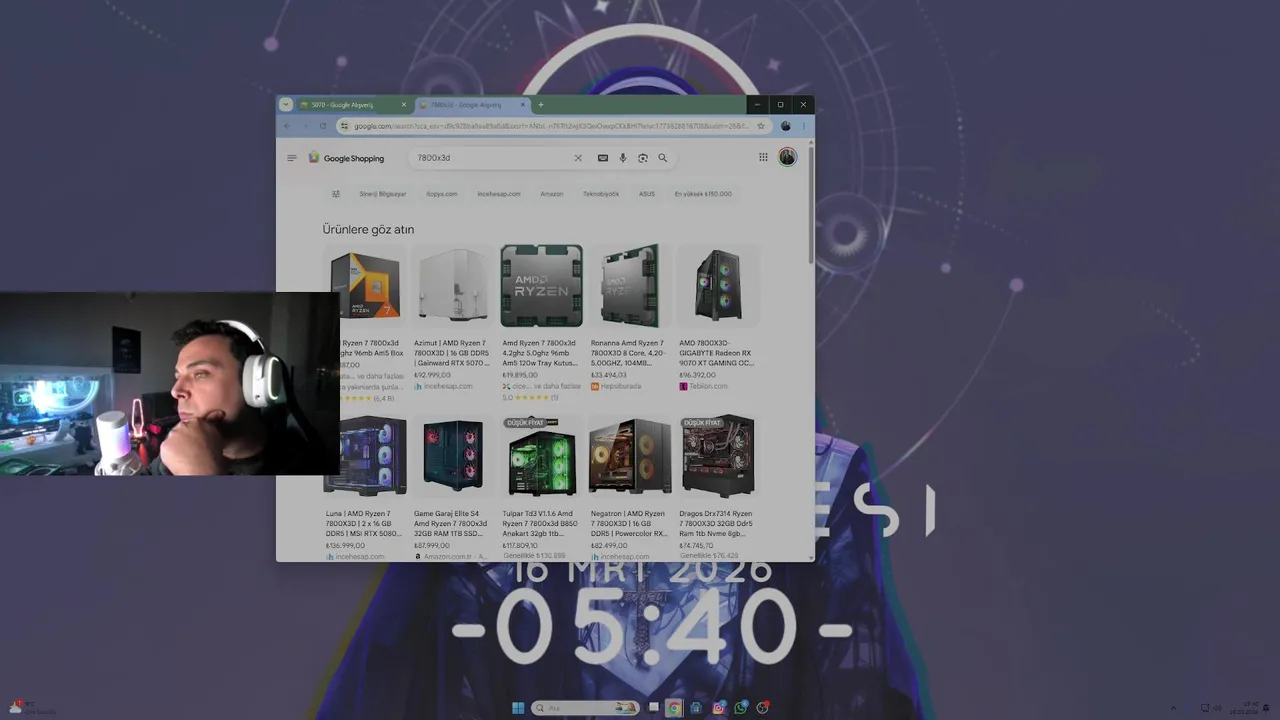Open AMD Ryzen tray CPU product image
This screenshot has height=720, width=1280.
click(x=541, y=285)
